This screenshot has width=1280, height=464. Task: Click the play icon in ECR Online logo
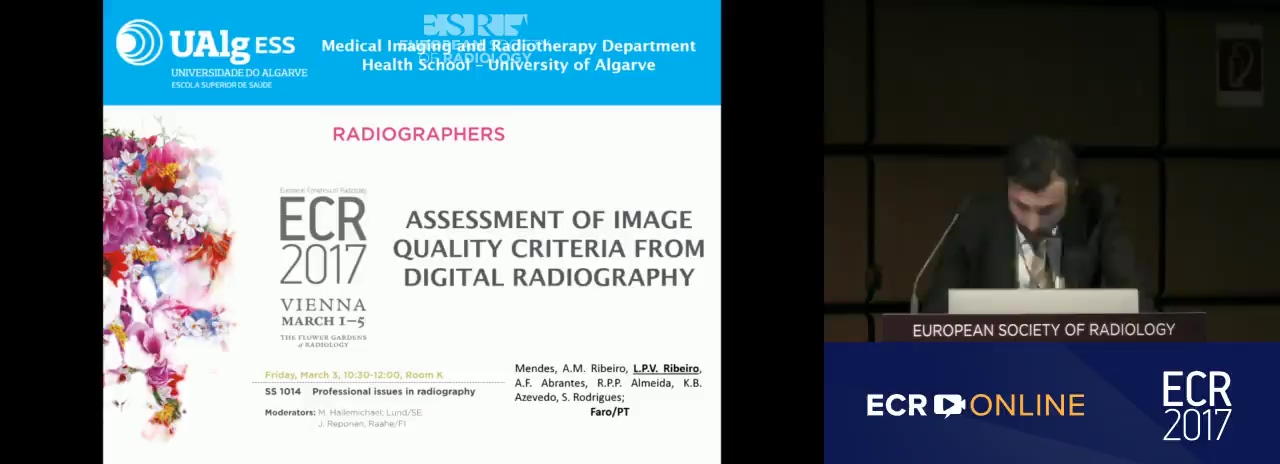(x=949, y=405)
